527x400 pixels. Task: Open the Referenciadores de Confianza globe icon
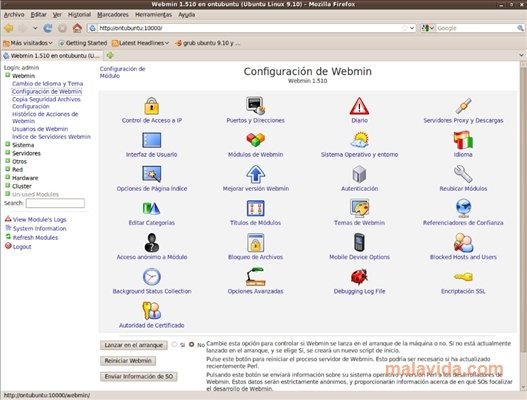coord(463,208)
